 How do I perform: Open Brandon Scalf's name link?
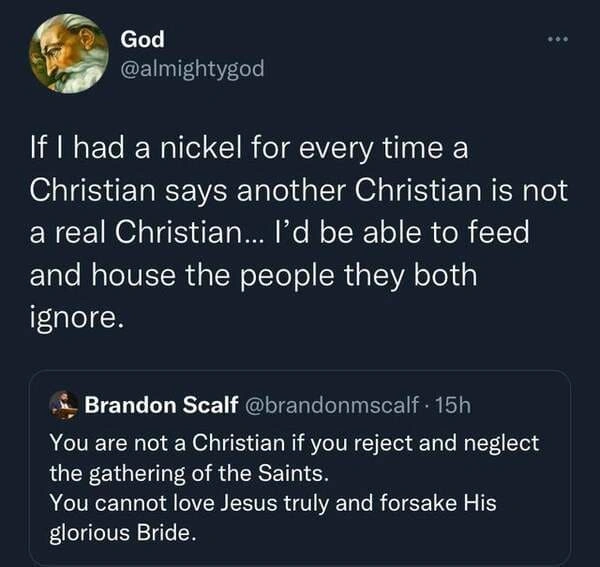[x=158, y=405]
